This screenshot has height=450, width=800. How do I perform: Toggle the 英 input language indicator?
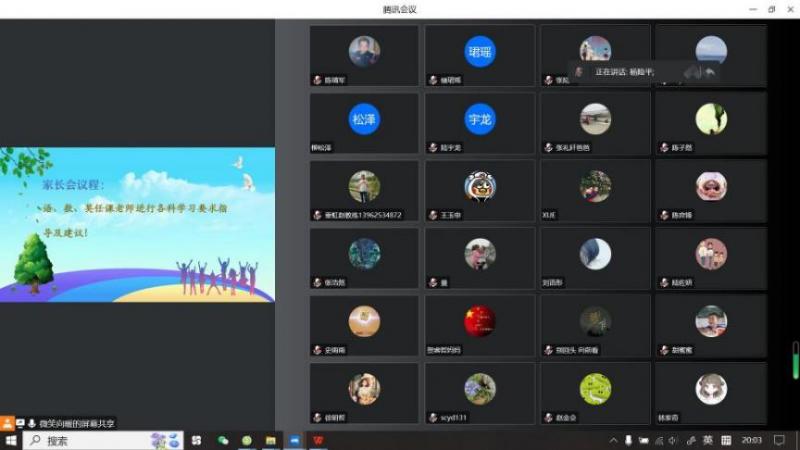pos(707,440)
